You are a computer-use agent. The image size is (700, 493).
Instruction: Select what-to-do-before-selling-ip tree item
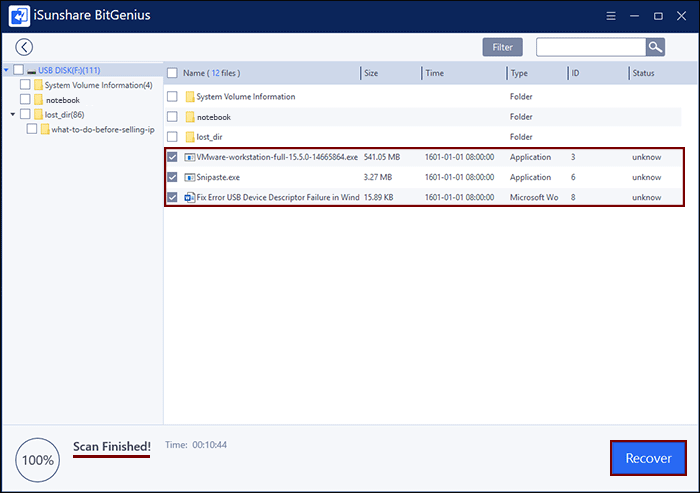[x=103, y=130]
